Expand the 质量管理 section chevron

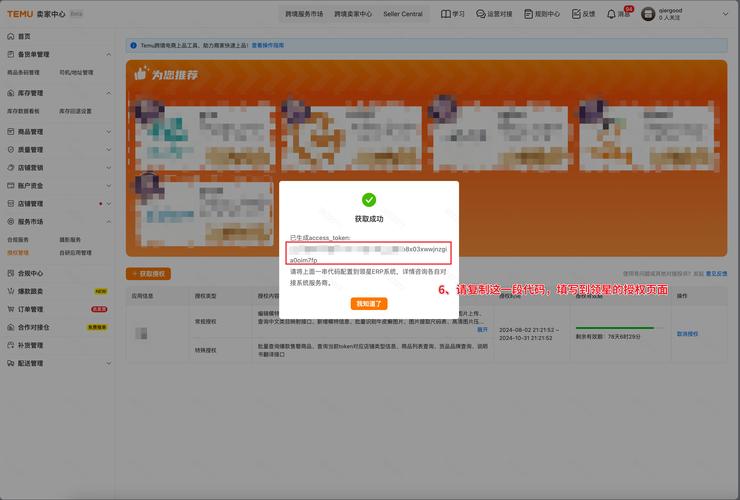coord(109,150)
